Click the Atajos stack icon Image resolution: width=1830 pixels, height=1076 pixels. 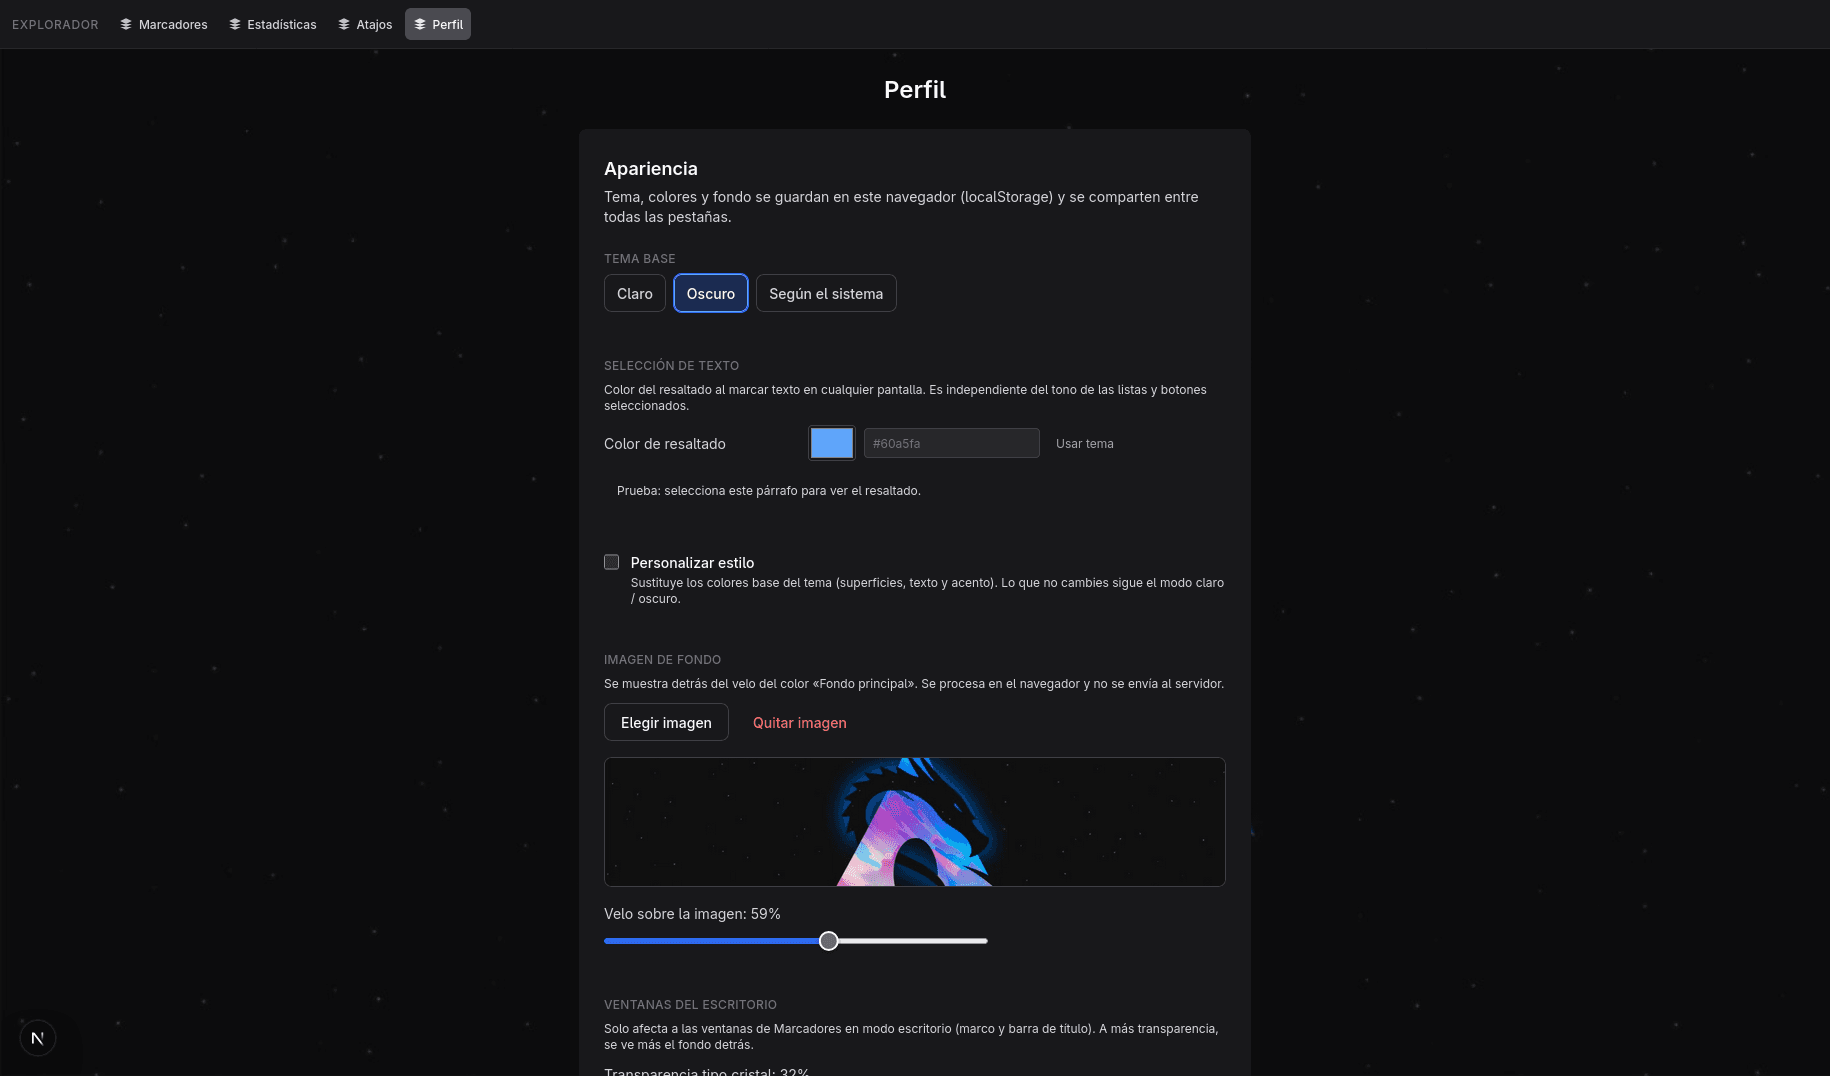(344, 24)
